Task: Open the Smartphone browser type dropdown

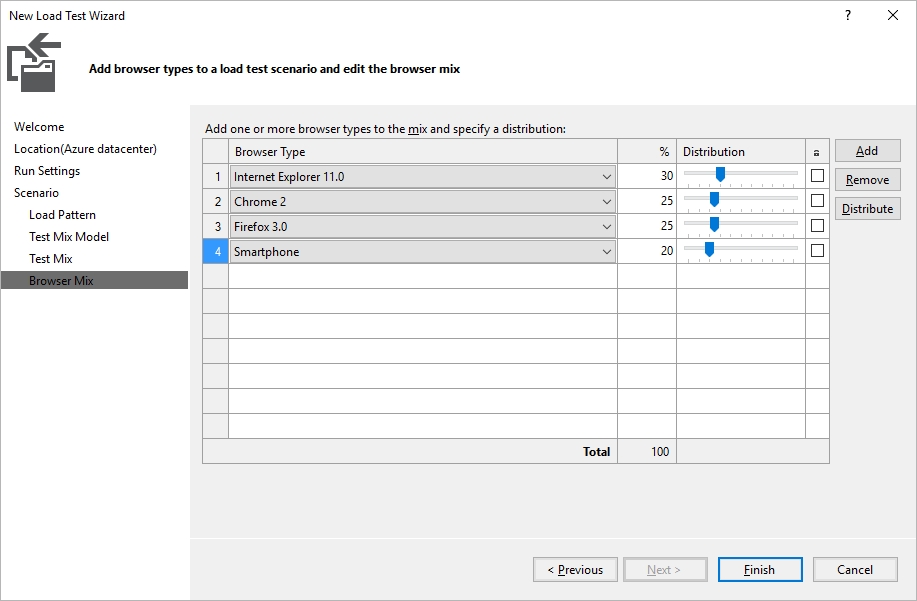Action: click(606, 251)
